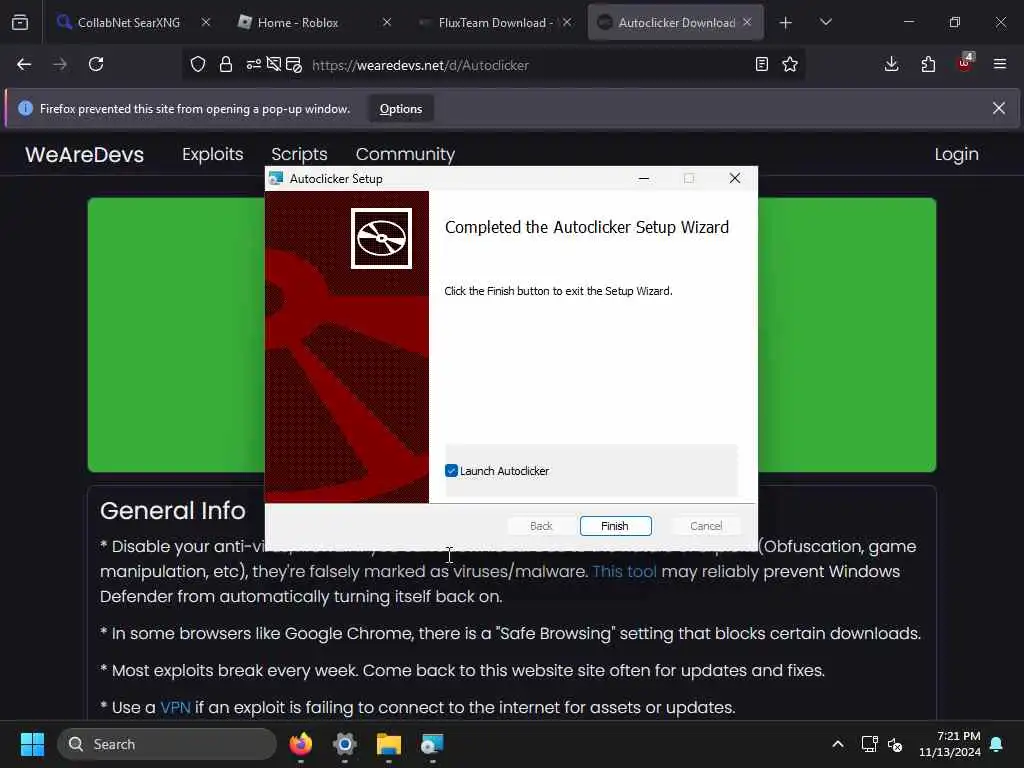Click Finish in the setup wizard
Image resolution: width=1024 pixels, height=768 pixels.
(x=615, y=526)
